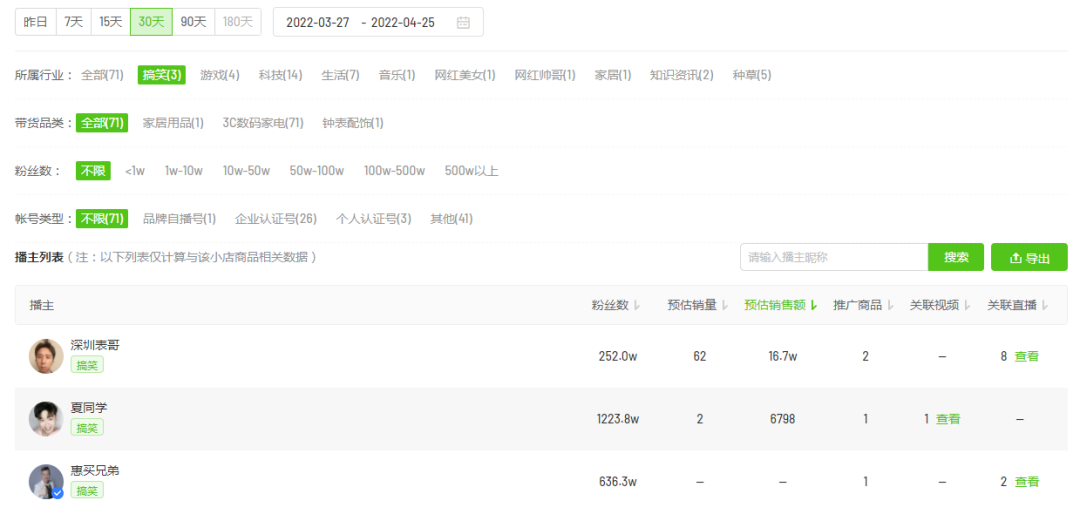The width and height of the screenshot is (1080, 514).
Task: Filter industry by 科技(14)
Action: pos(280,75)
